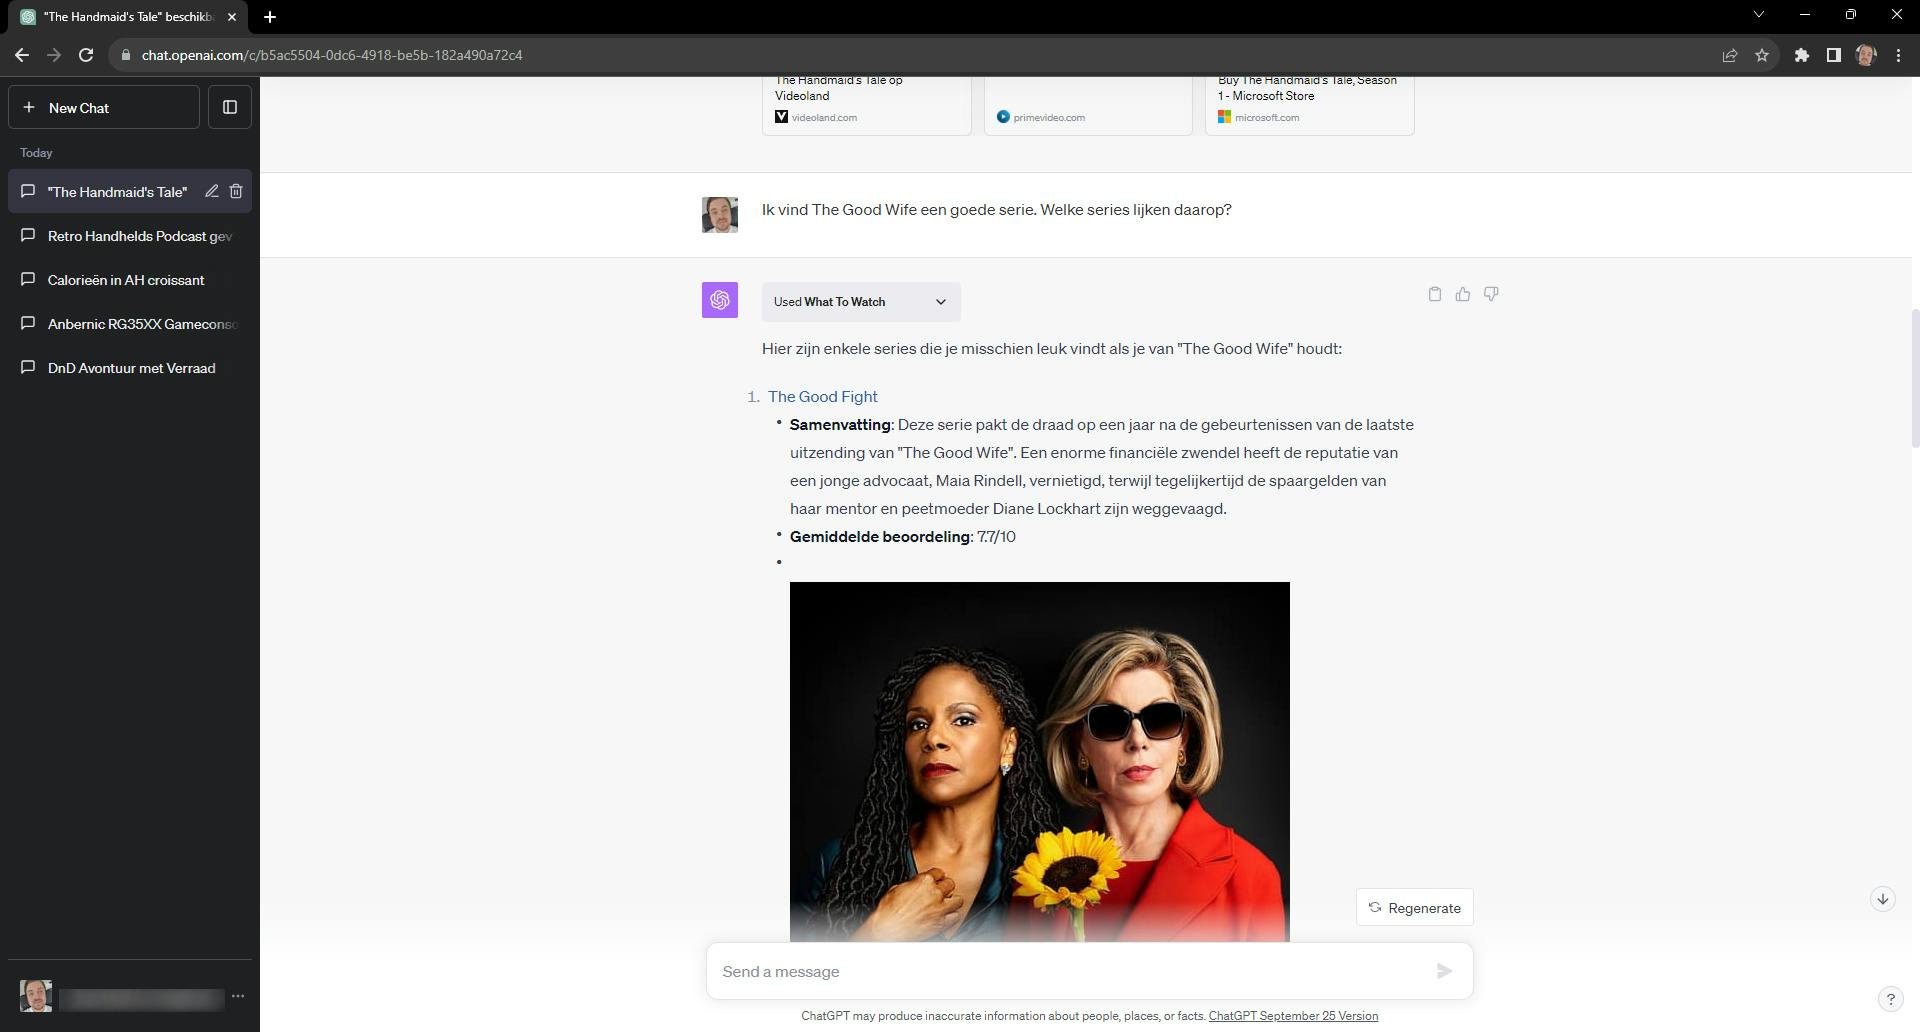
Task: Regenerate the response
Action: (1415, 908)
